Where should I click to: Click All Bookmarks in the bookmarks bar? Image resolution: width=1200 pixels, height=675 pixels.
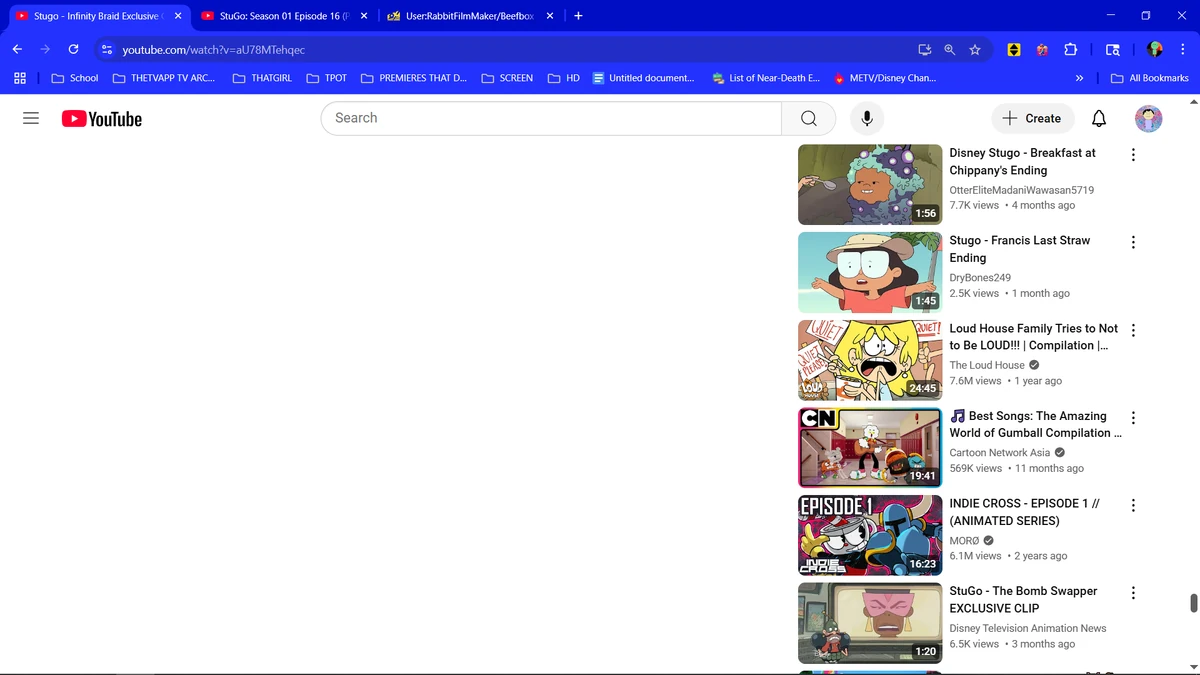tap(1149, 77)
